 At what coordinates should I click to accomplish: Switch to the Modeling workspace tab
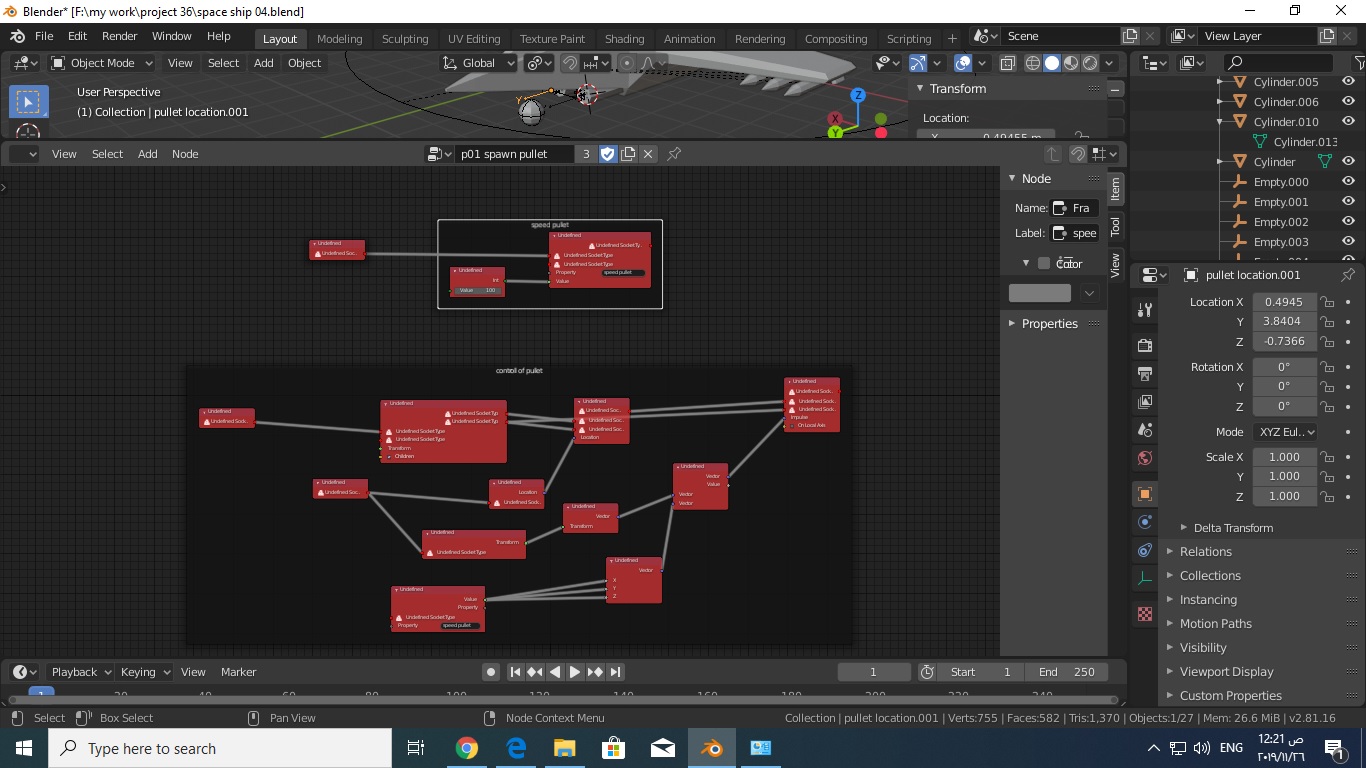pyautogui.click(x=339, y=39)
